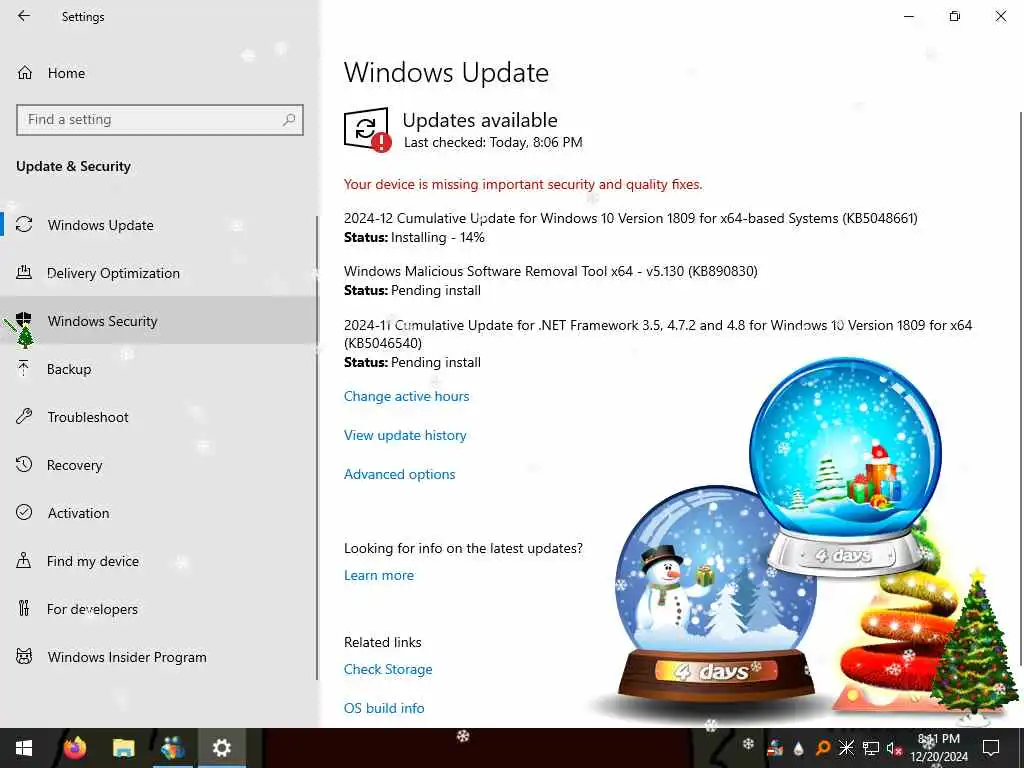
Task: Click the Find a setting search box
Action: click(160, 120)
